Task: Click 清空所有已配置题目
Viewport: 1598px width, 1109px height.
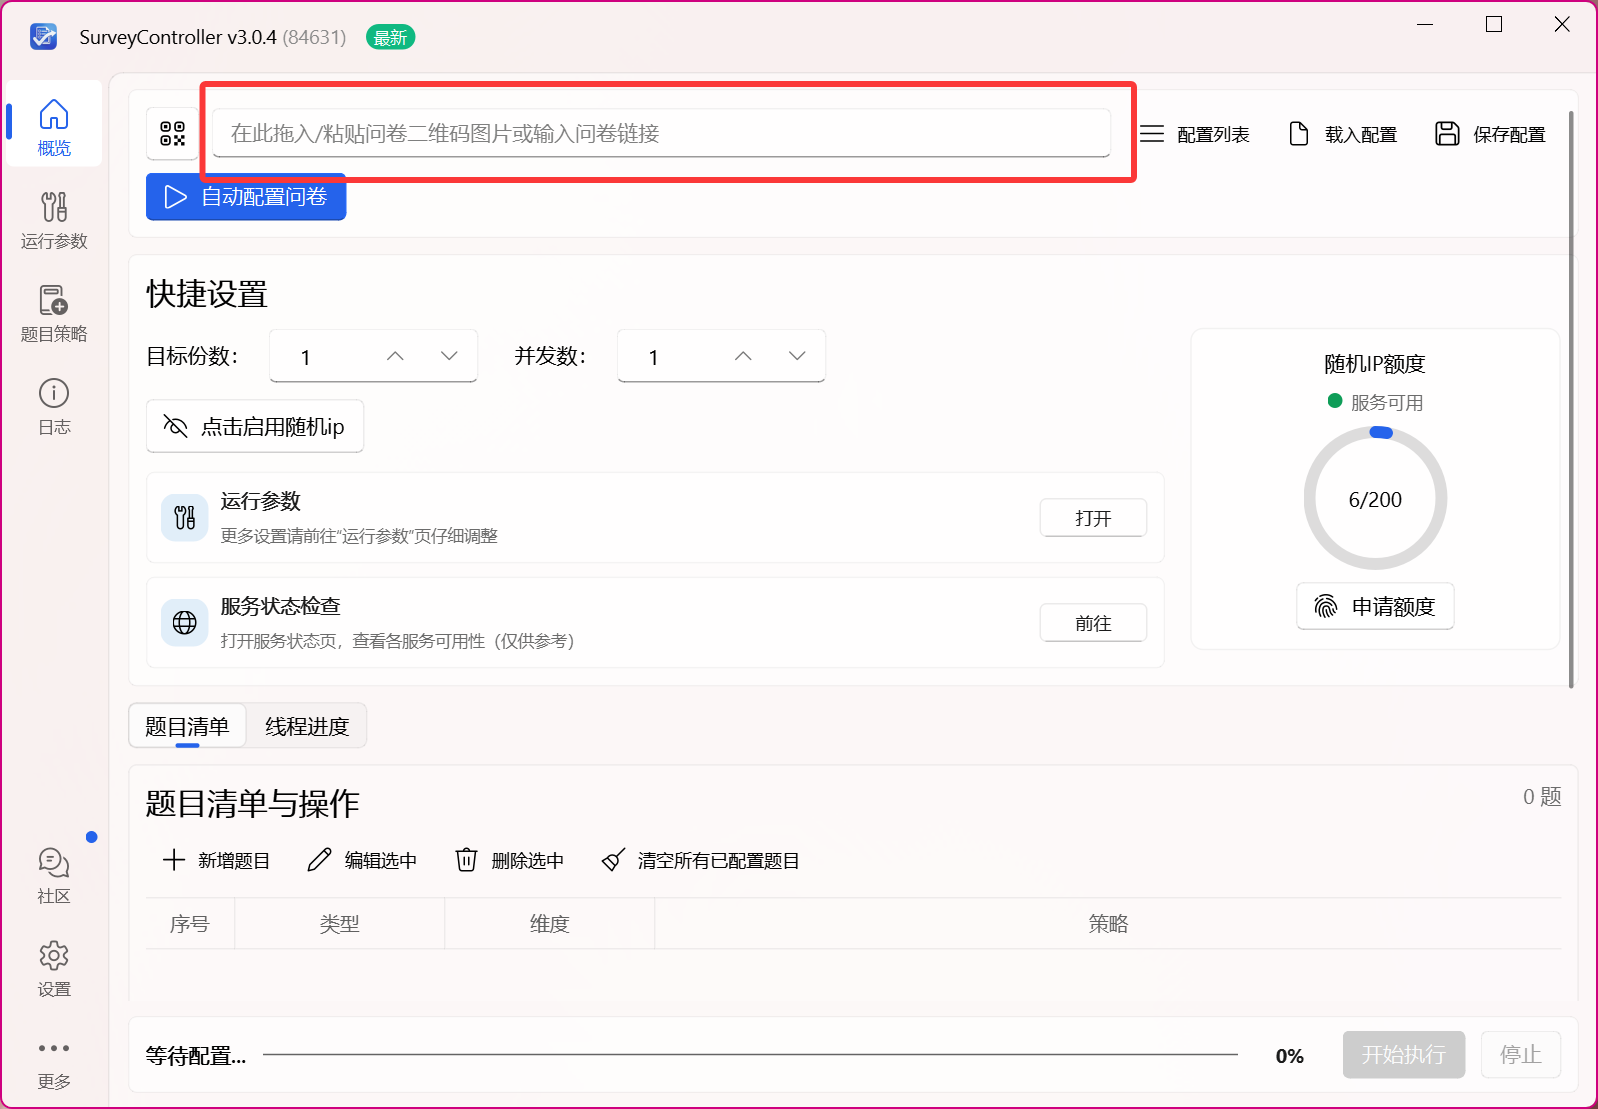Action: click(701, 860)
